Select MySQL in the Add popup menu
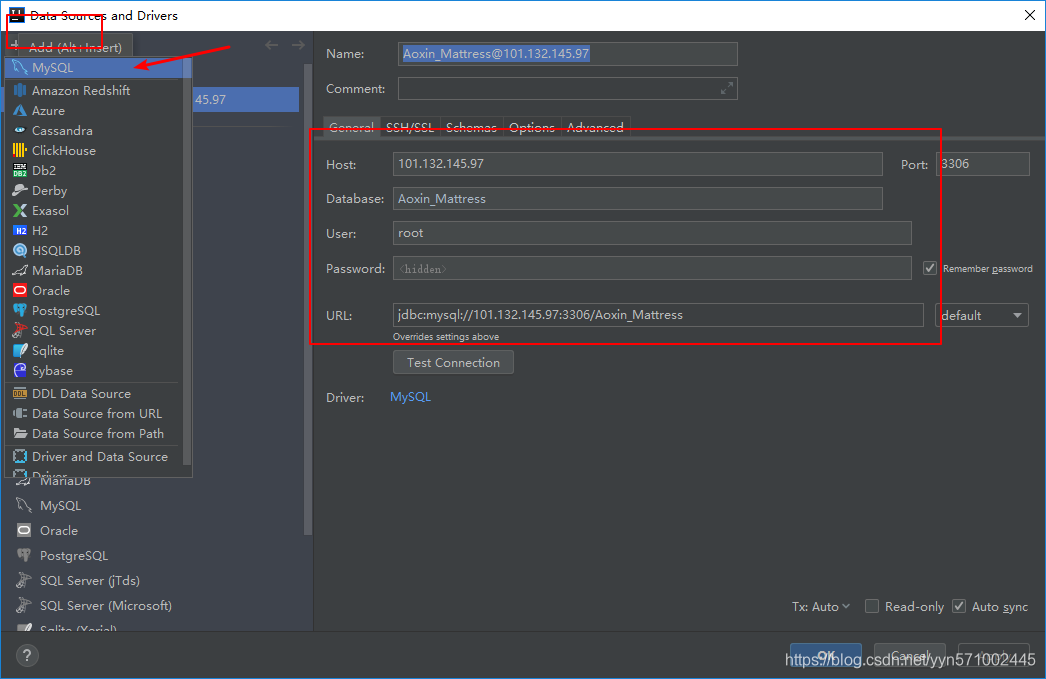Image resolution: width=1046 pixels, height=679 pixels. point(98,67)
